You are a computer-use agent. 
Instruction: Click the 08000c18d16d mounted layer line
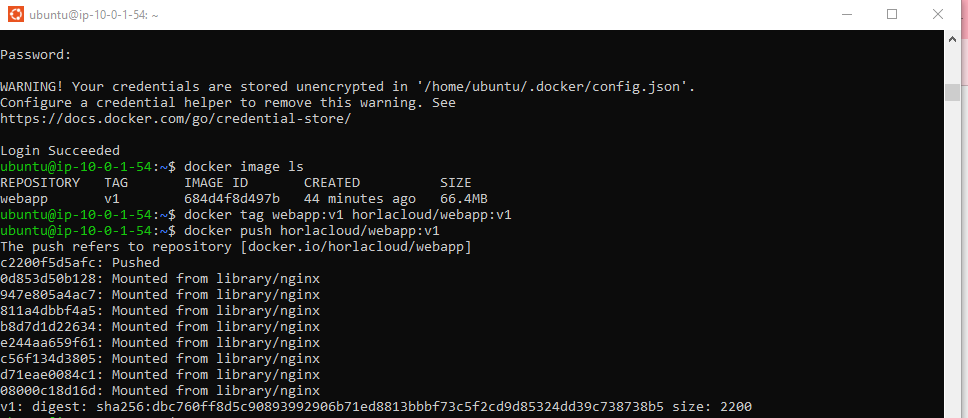(160, 391)
